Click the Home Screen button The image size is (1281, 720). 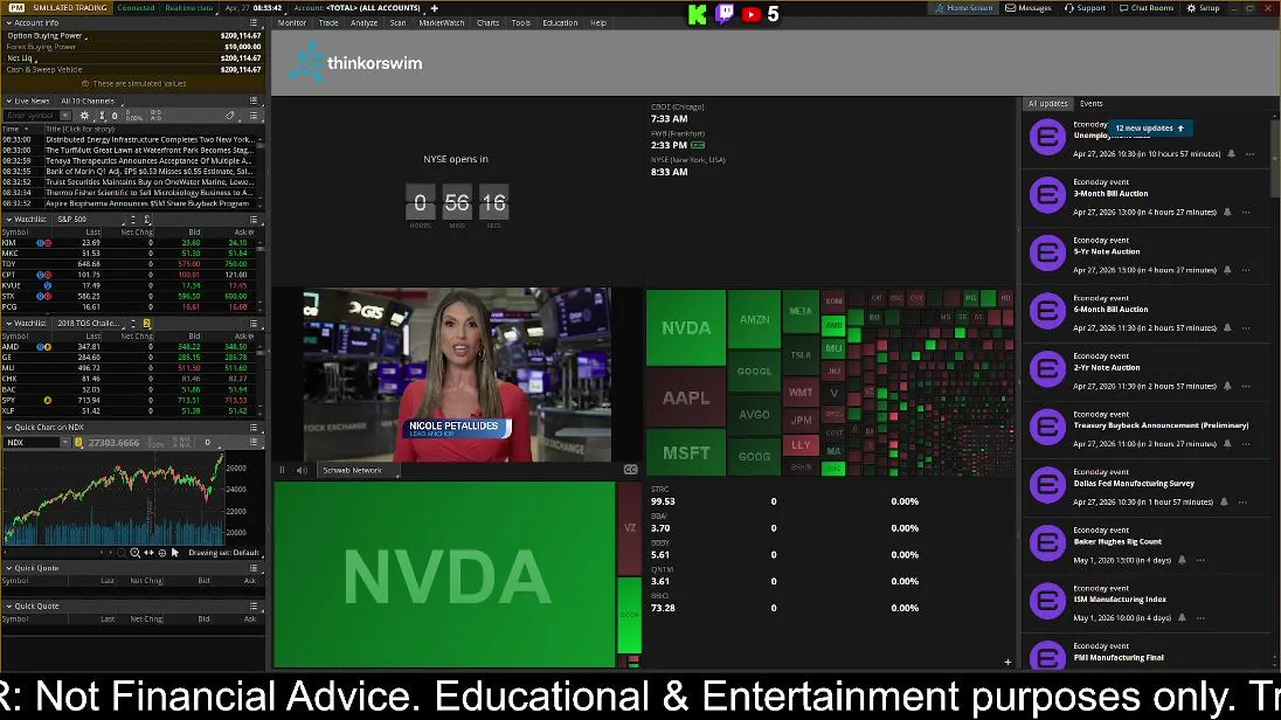tap(964, 8)
